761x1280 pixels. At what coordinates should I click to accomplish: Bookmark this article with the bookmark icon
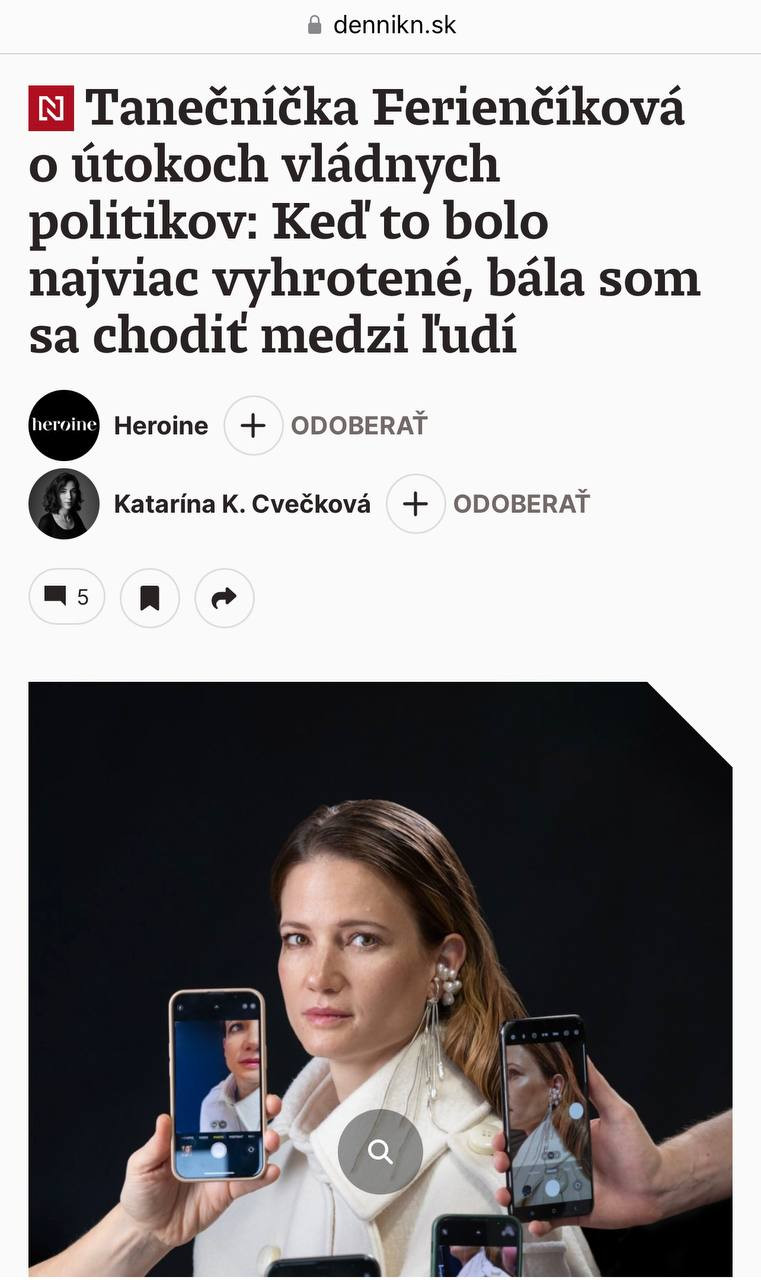click(x=150, y=597)
